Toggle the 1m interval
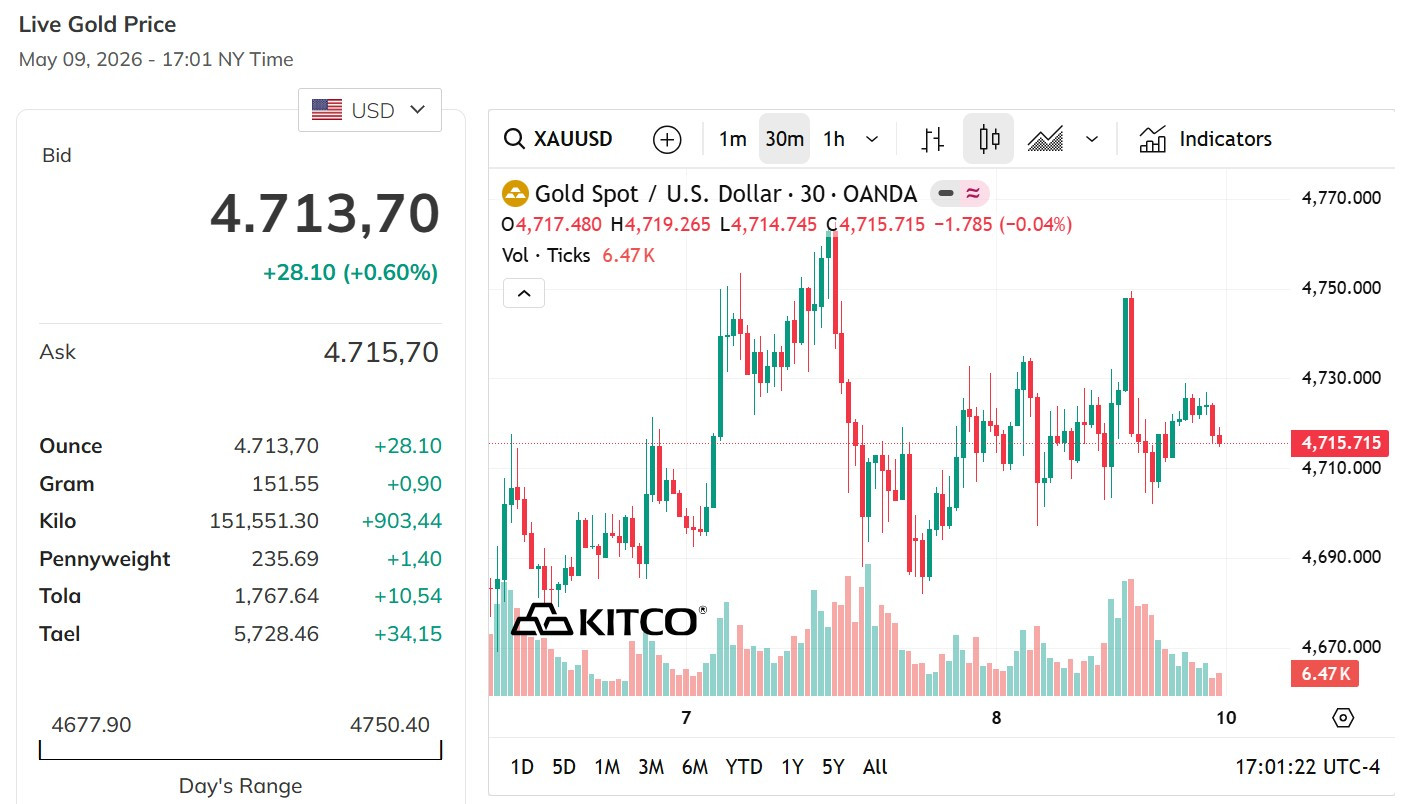The width and height of the screenshot is (1411, 804). [733, 139]
